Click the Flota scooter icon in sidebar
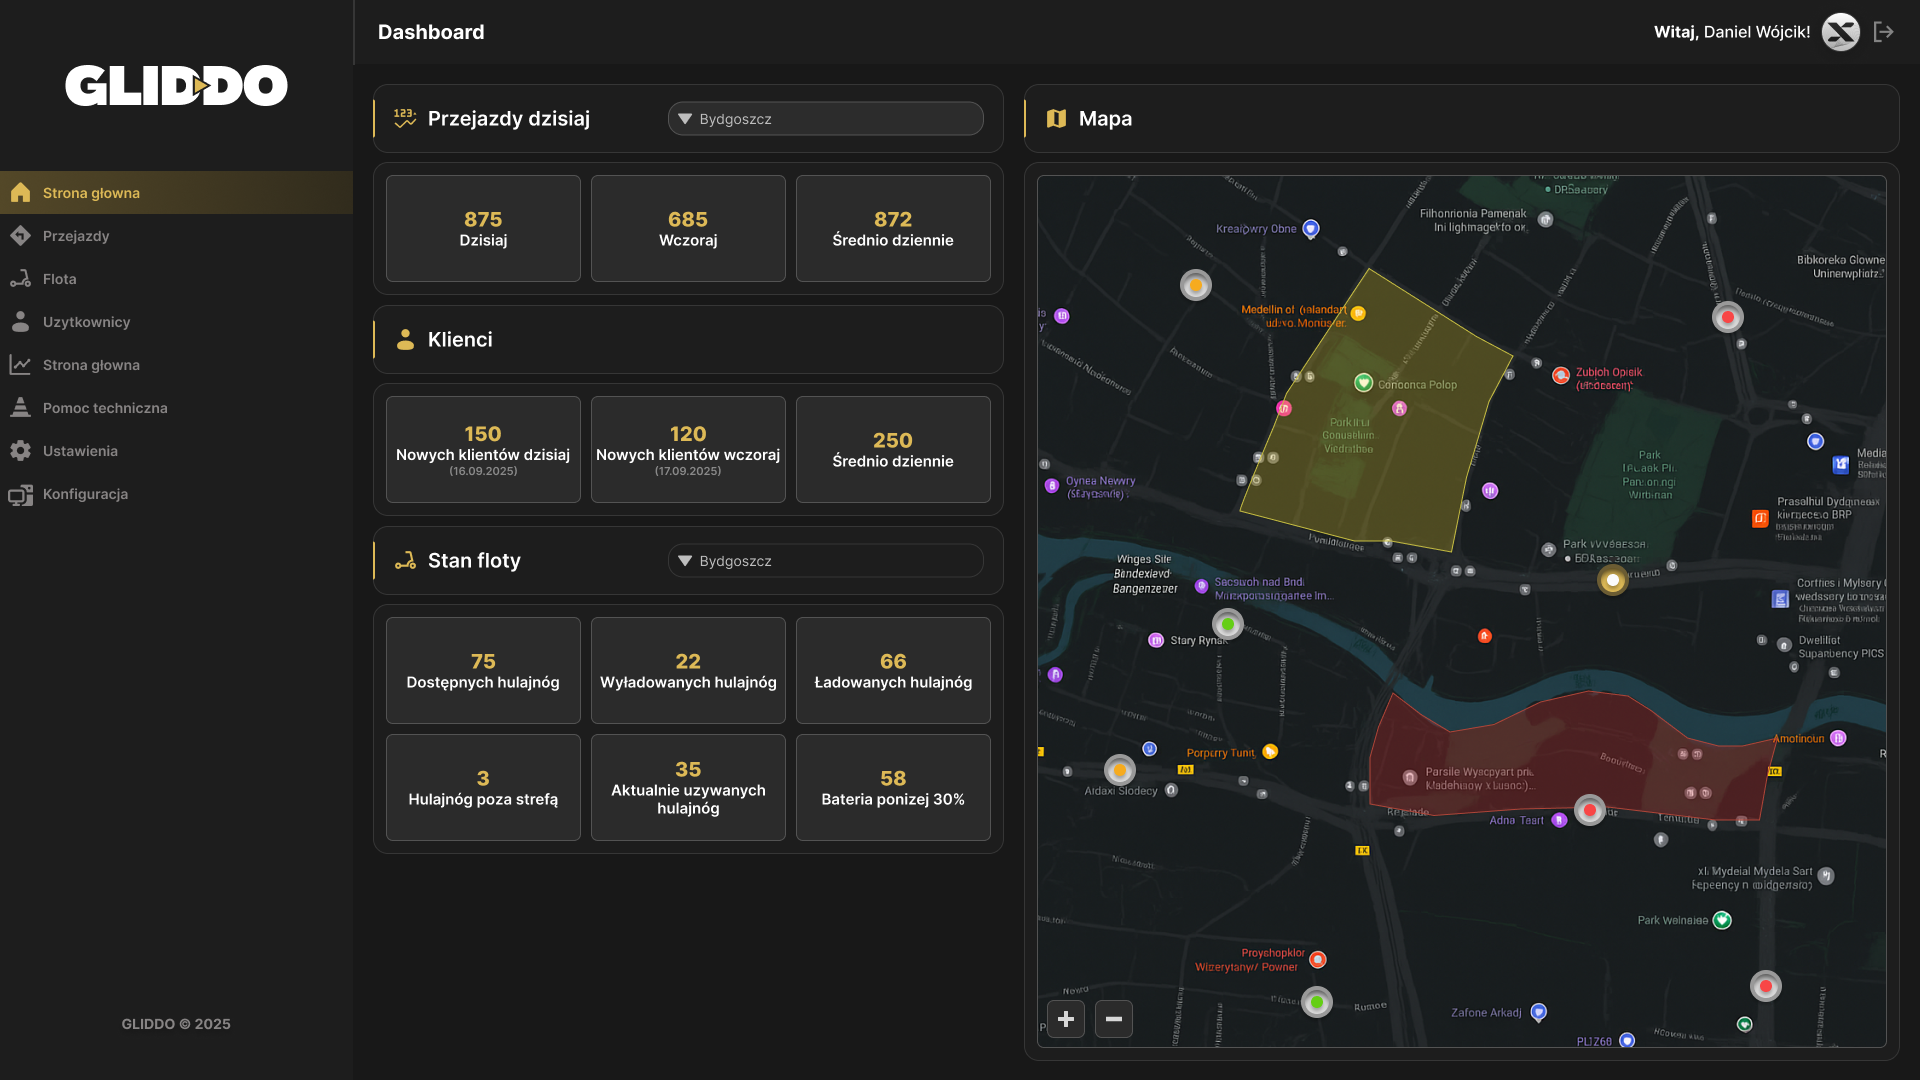 click(x=20, y=279)
